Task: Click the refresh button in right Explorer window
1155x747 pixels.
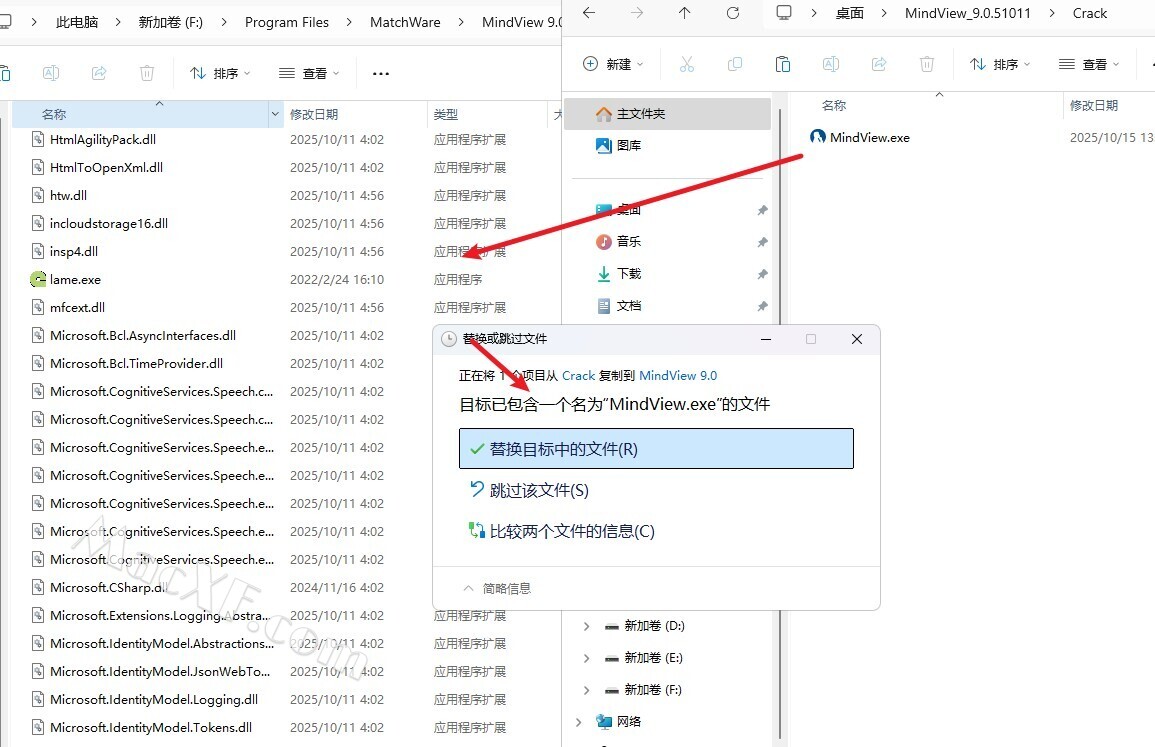Action: (733, 13)
